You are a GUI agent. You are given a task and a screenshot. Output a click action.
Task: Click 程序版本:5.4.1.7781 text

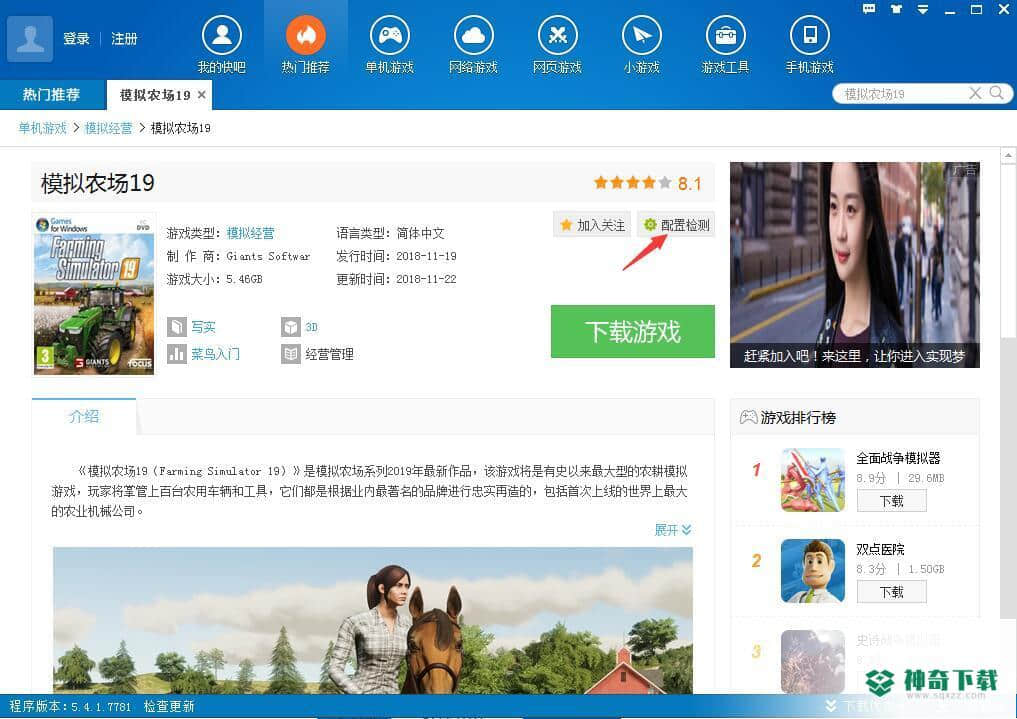(x=70, y=706)
